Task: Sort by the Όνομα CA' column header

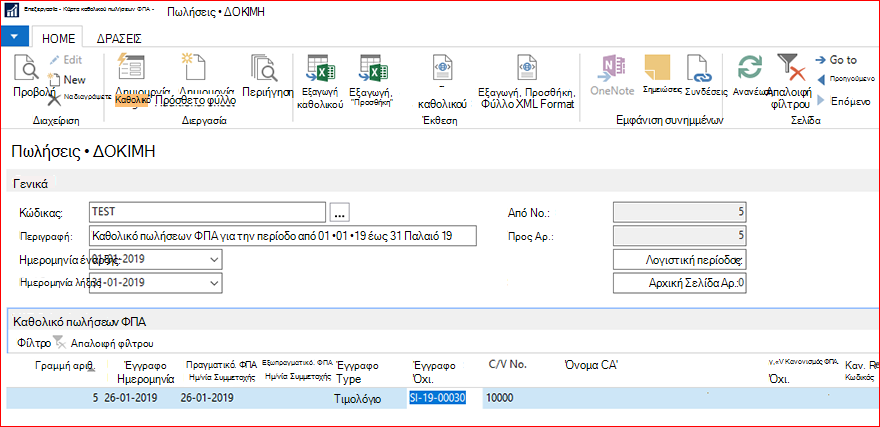Action: [x=591, y=365]
